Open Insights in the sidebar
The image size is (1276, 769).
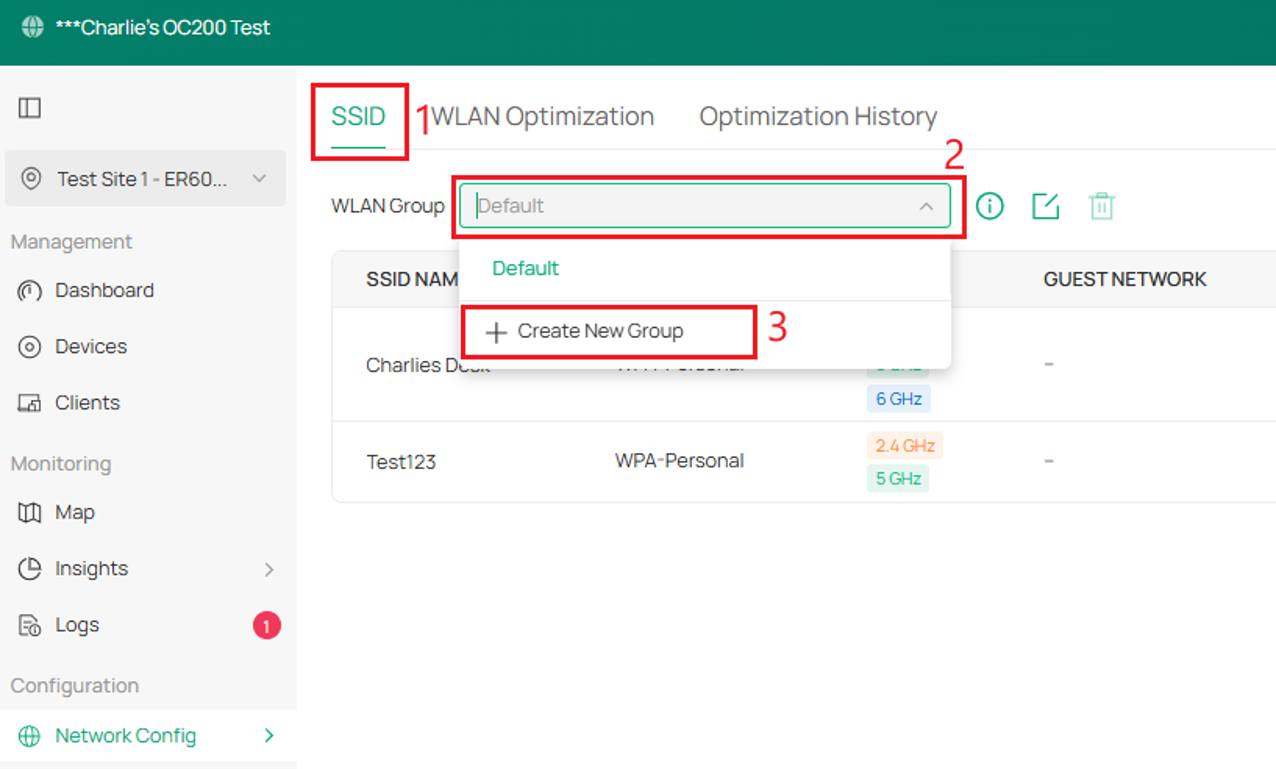[x=92, y=568]
